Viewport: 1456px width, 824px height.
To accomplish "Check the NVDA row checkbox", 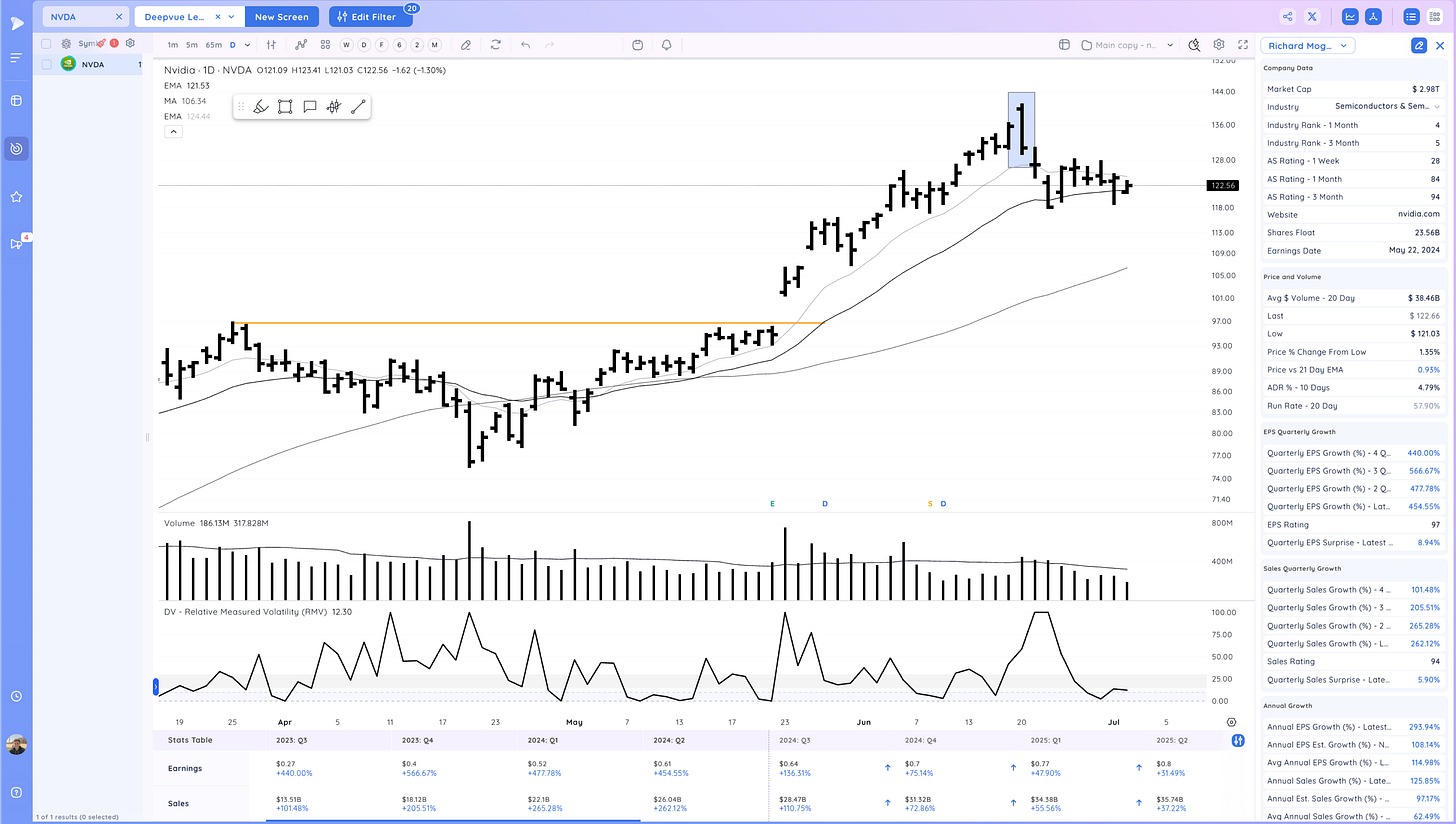I will click(x=47, y=64).
